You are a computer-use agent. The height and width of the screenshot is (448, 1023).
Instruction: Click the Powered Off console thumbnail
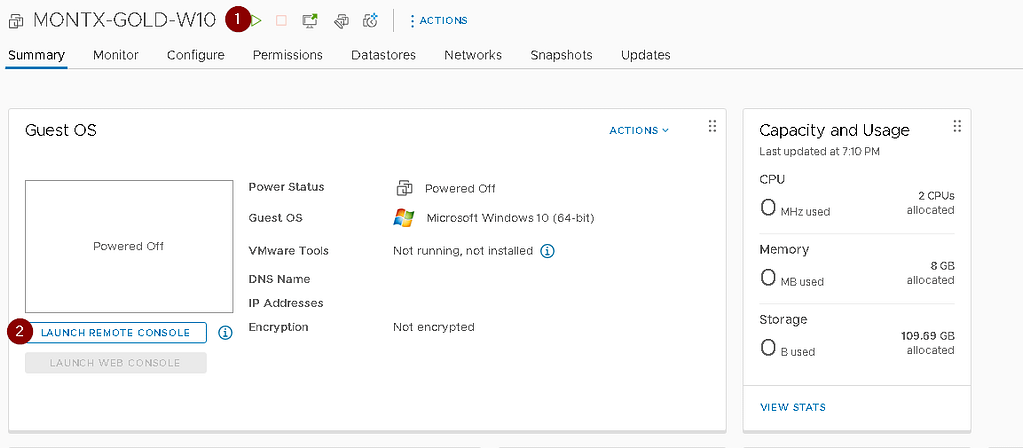click(x=128, y=246)
